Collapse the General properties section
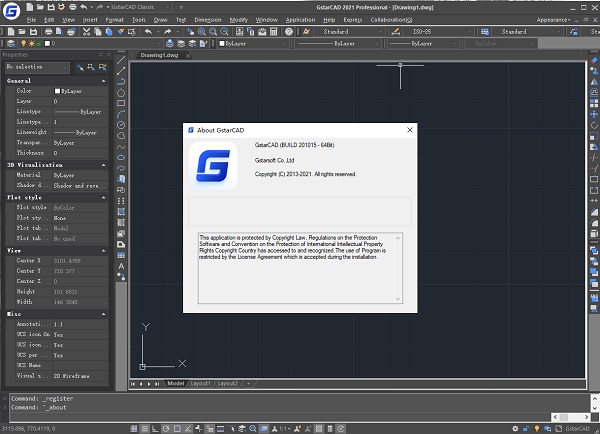Screen dimensions: 600x434 103,80
